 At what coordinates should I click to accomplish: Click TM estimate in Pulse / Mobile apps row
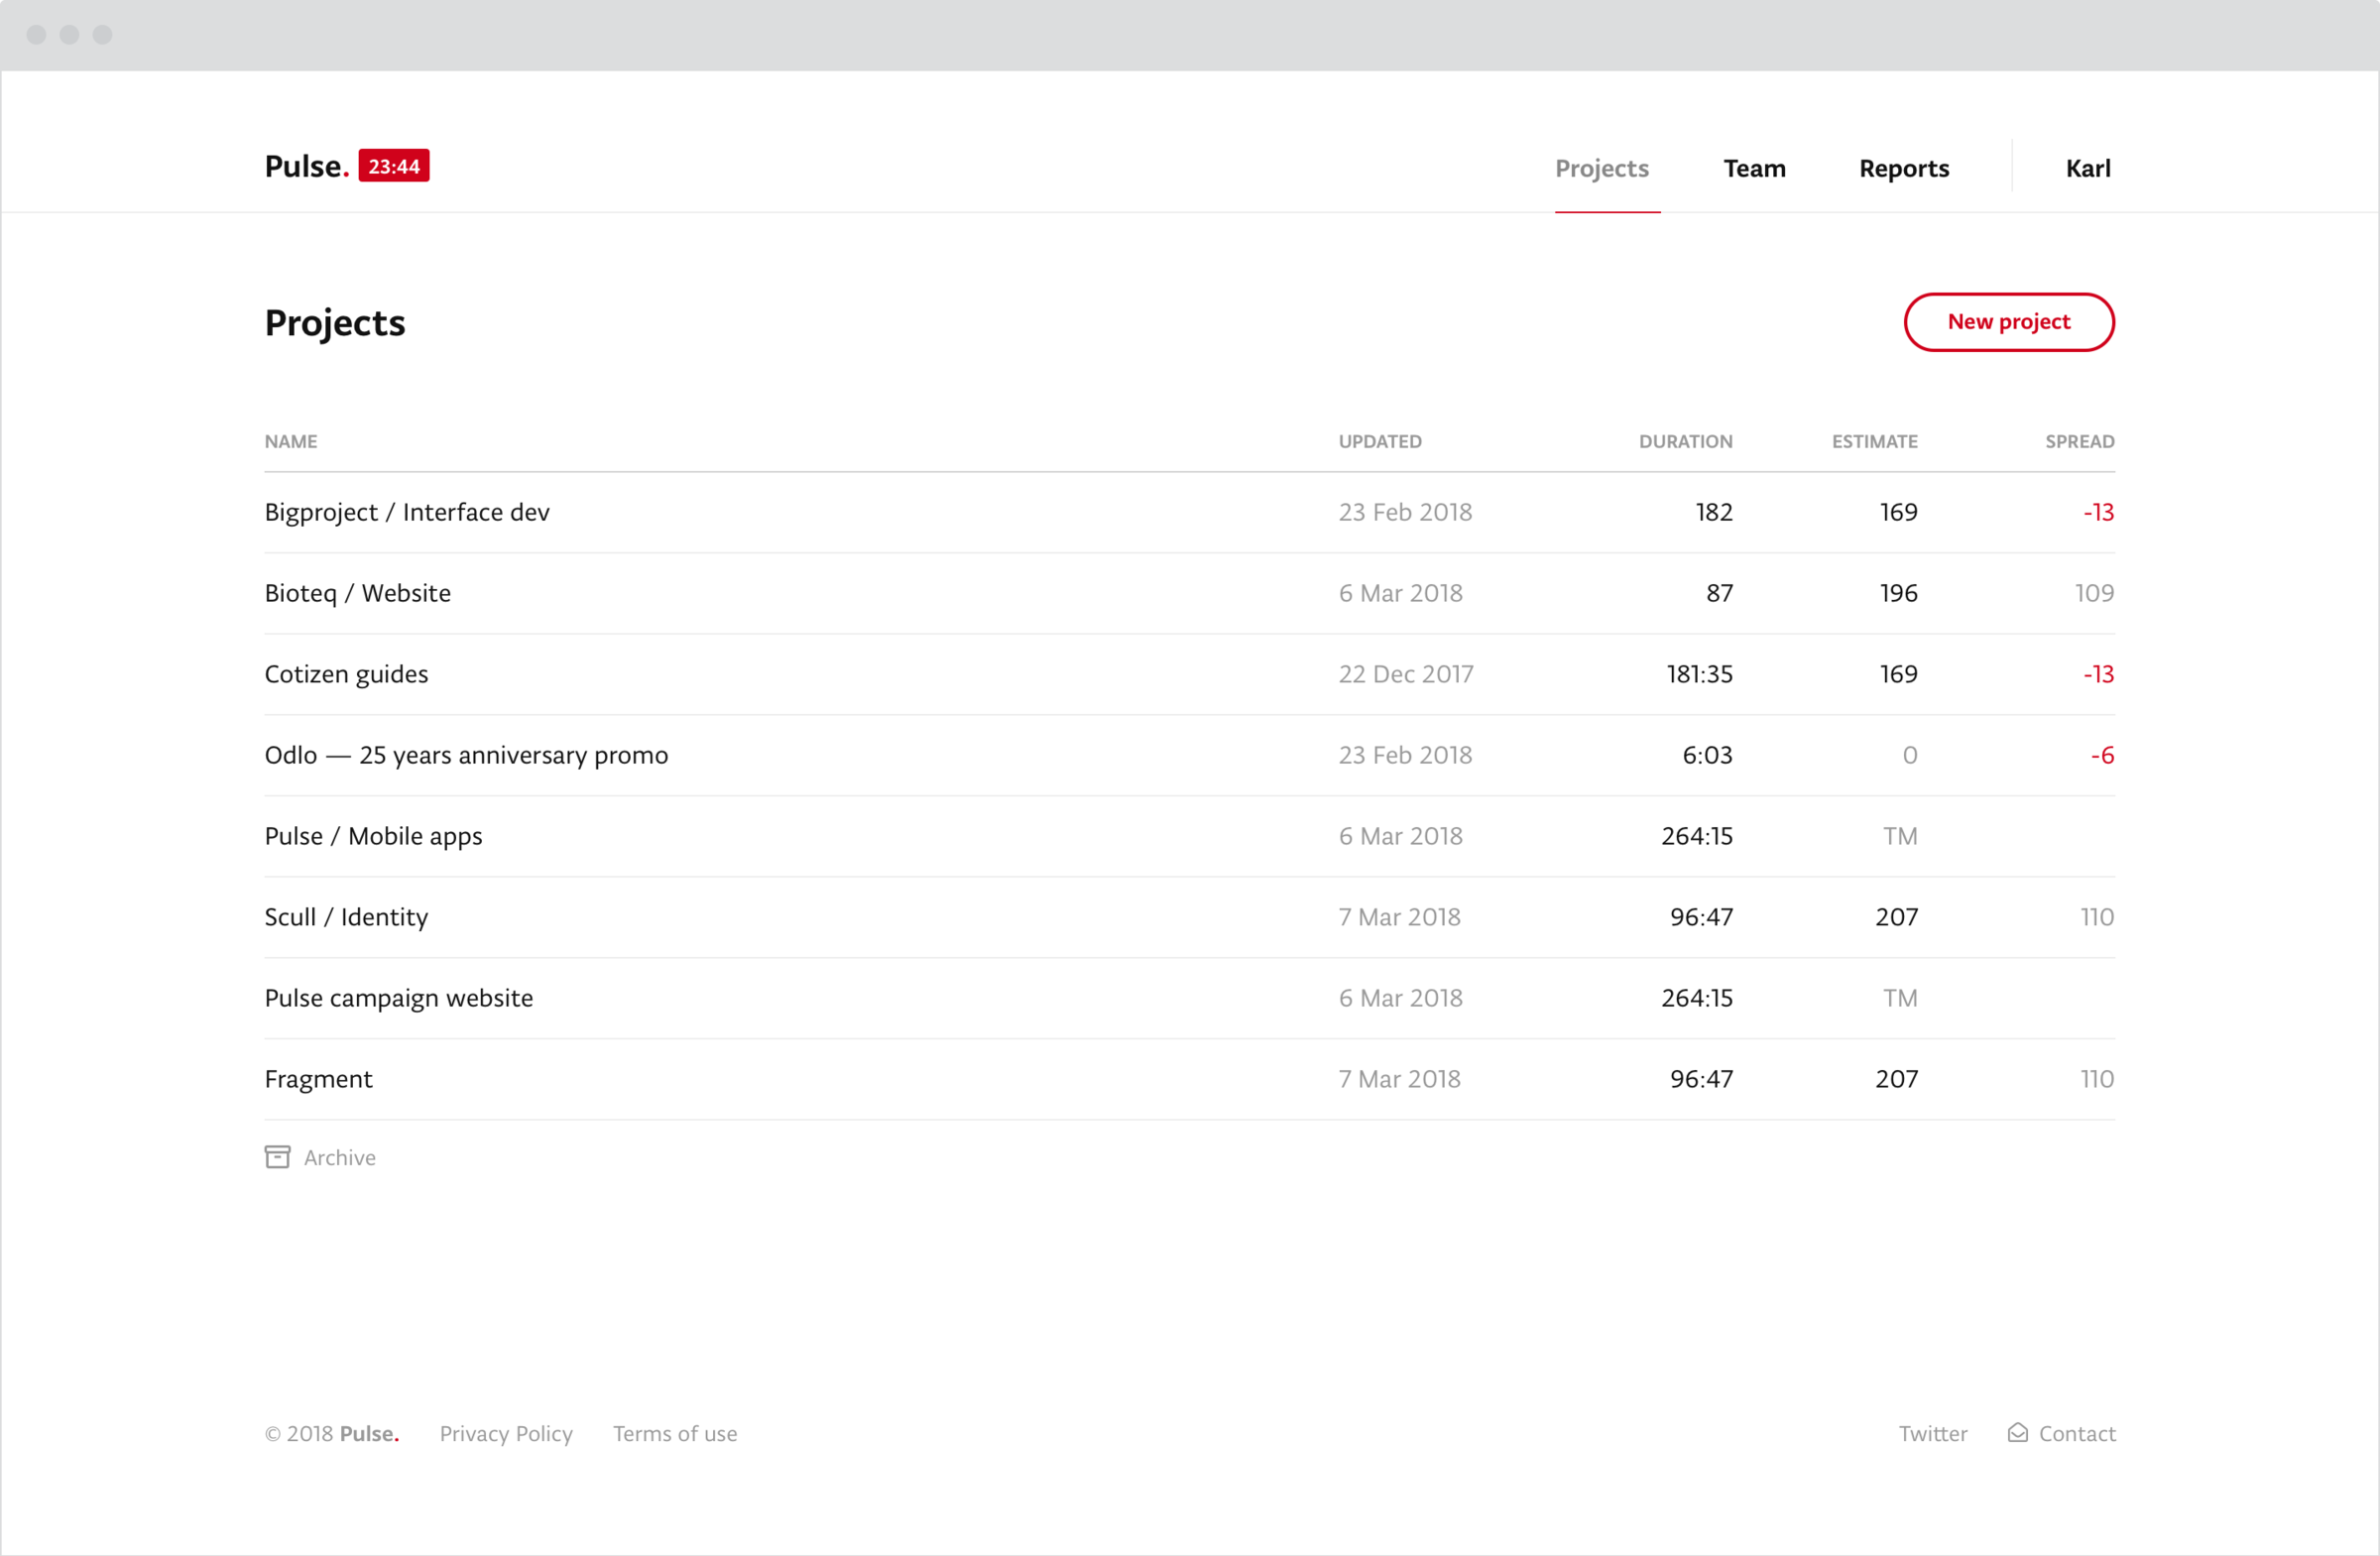(x=1900, y=836)
